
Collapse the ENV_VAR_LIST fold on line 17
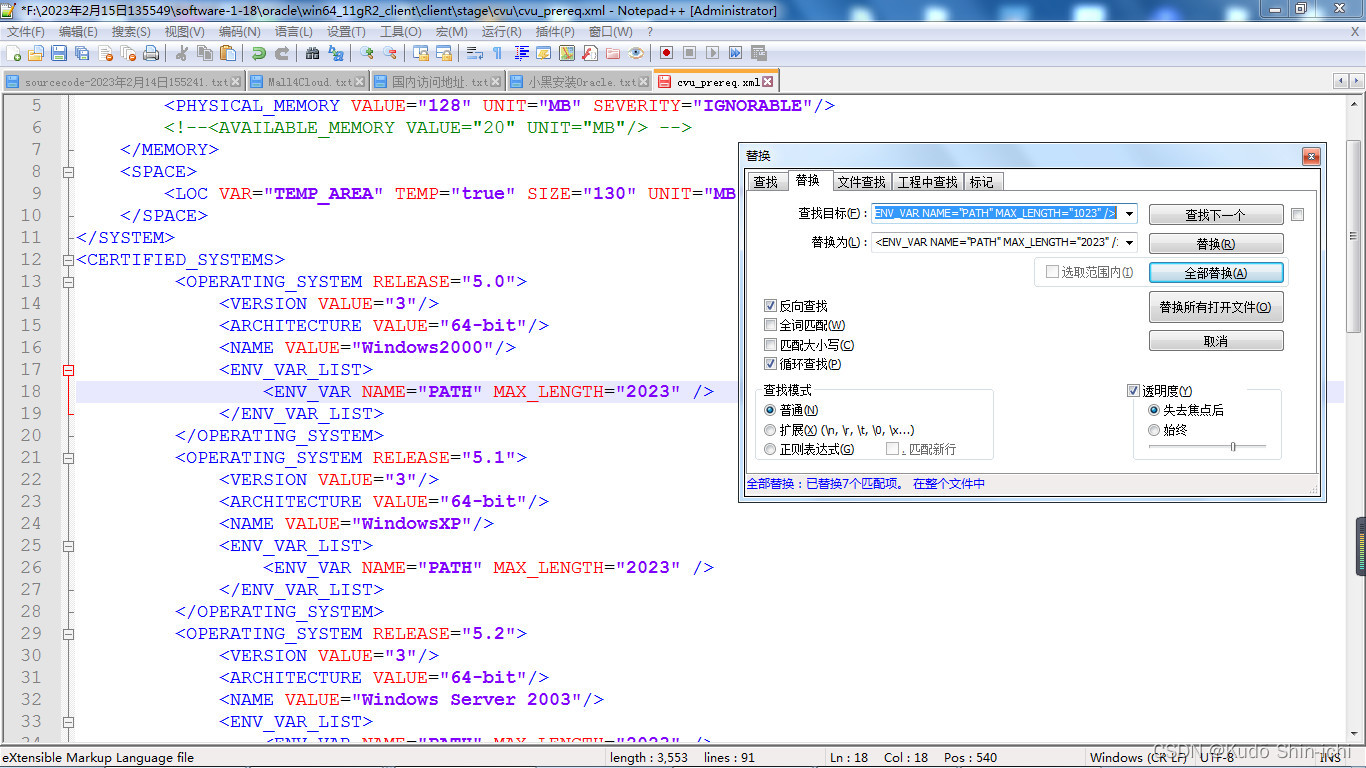(x=68, y=369)
